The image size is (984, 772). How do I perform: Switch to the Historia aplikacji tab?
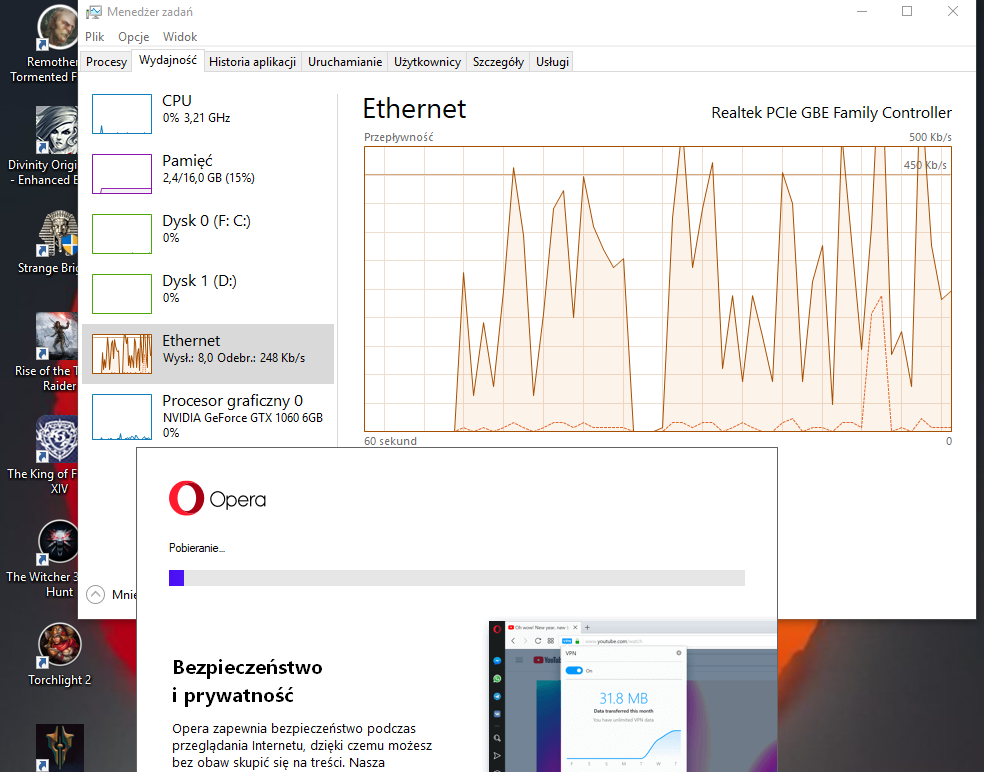click(252, 62)
